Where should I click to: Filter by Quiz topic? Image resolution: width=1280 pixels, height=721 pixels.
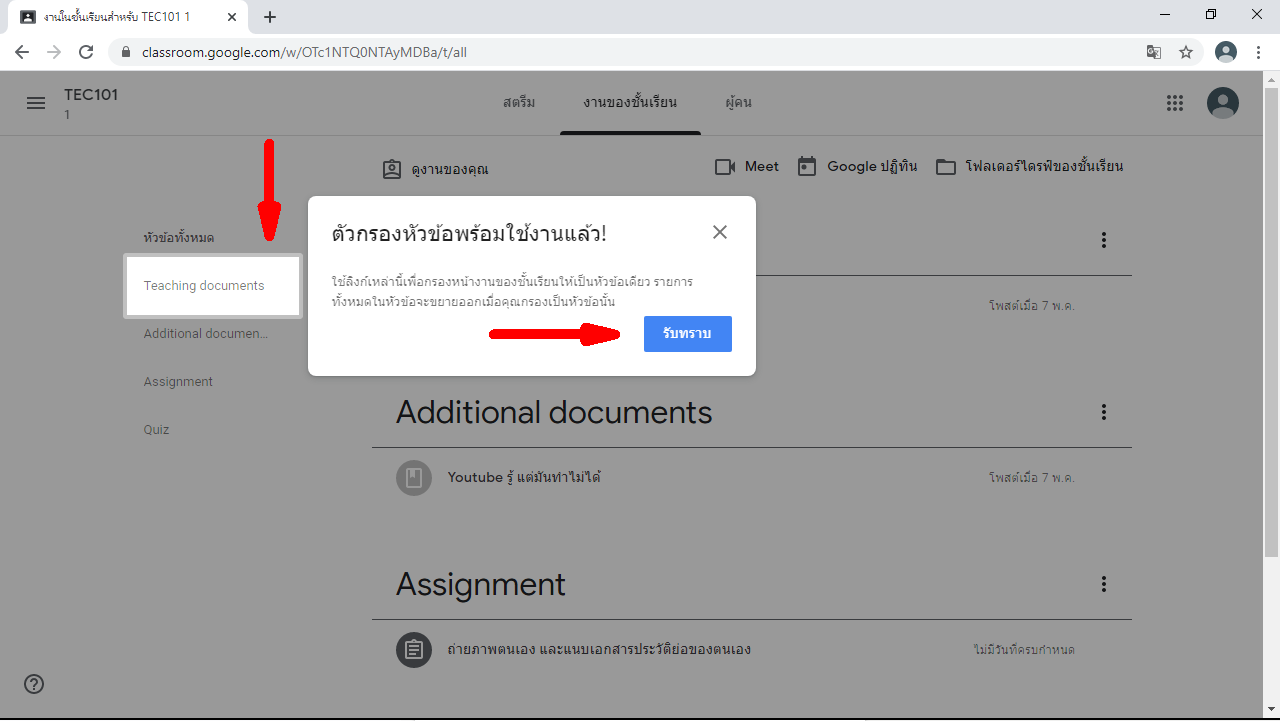(x=156, y=430)
